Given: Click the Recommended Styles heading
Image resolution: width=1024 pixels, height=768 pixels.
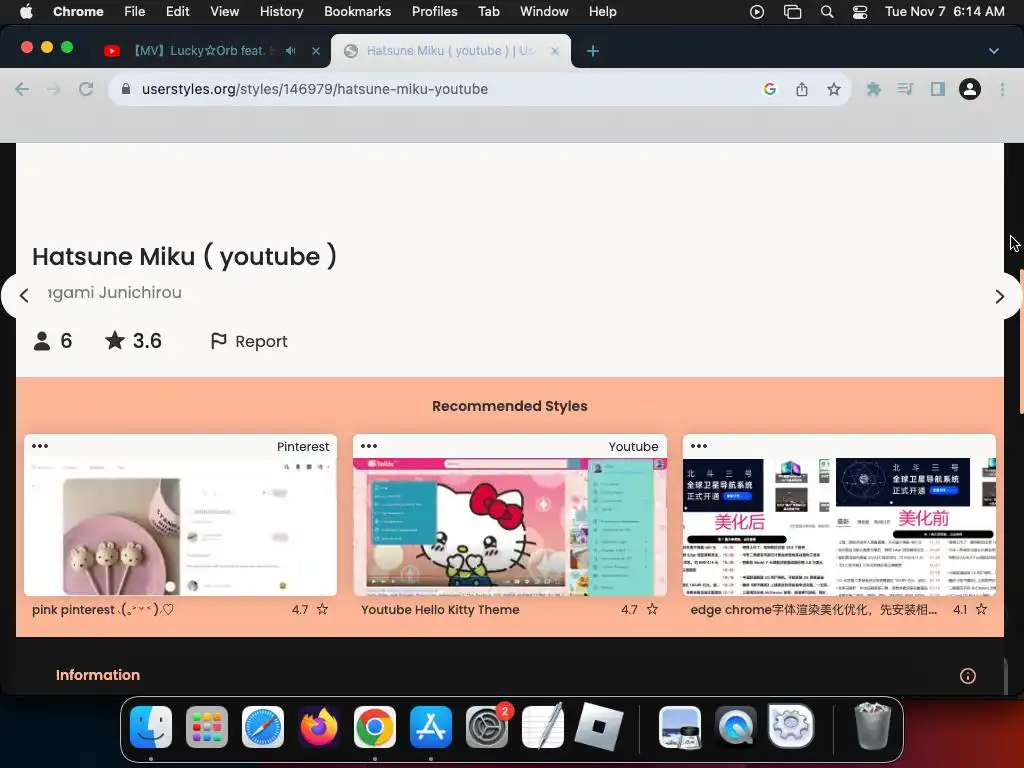Looking at the screenshot, I should coord(510,406).
